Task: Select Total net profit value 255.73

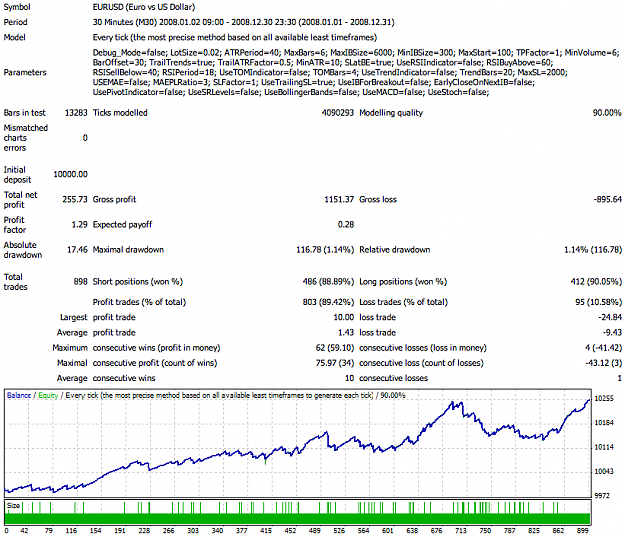Action: click(75, 199)
